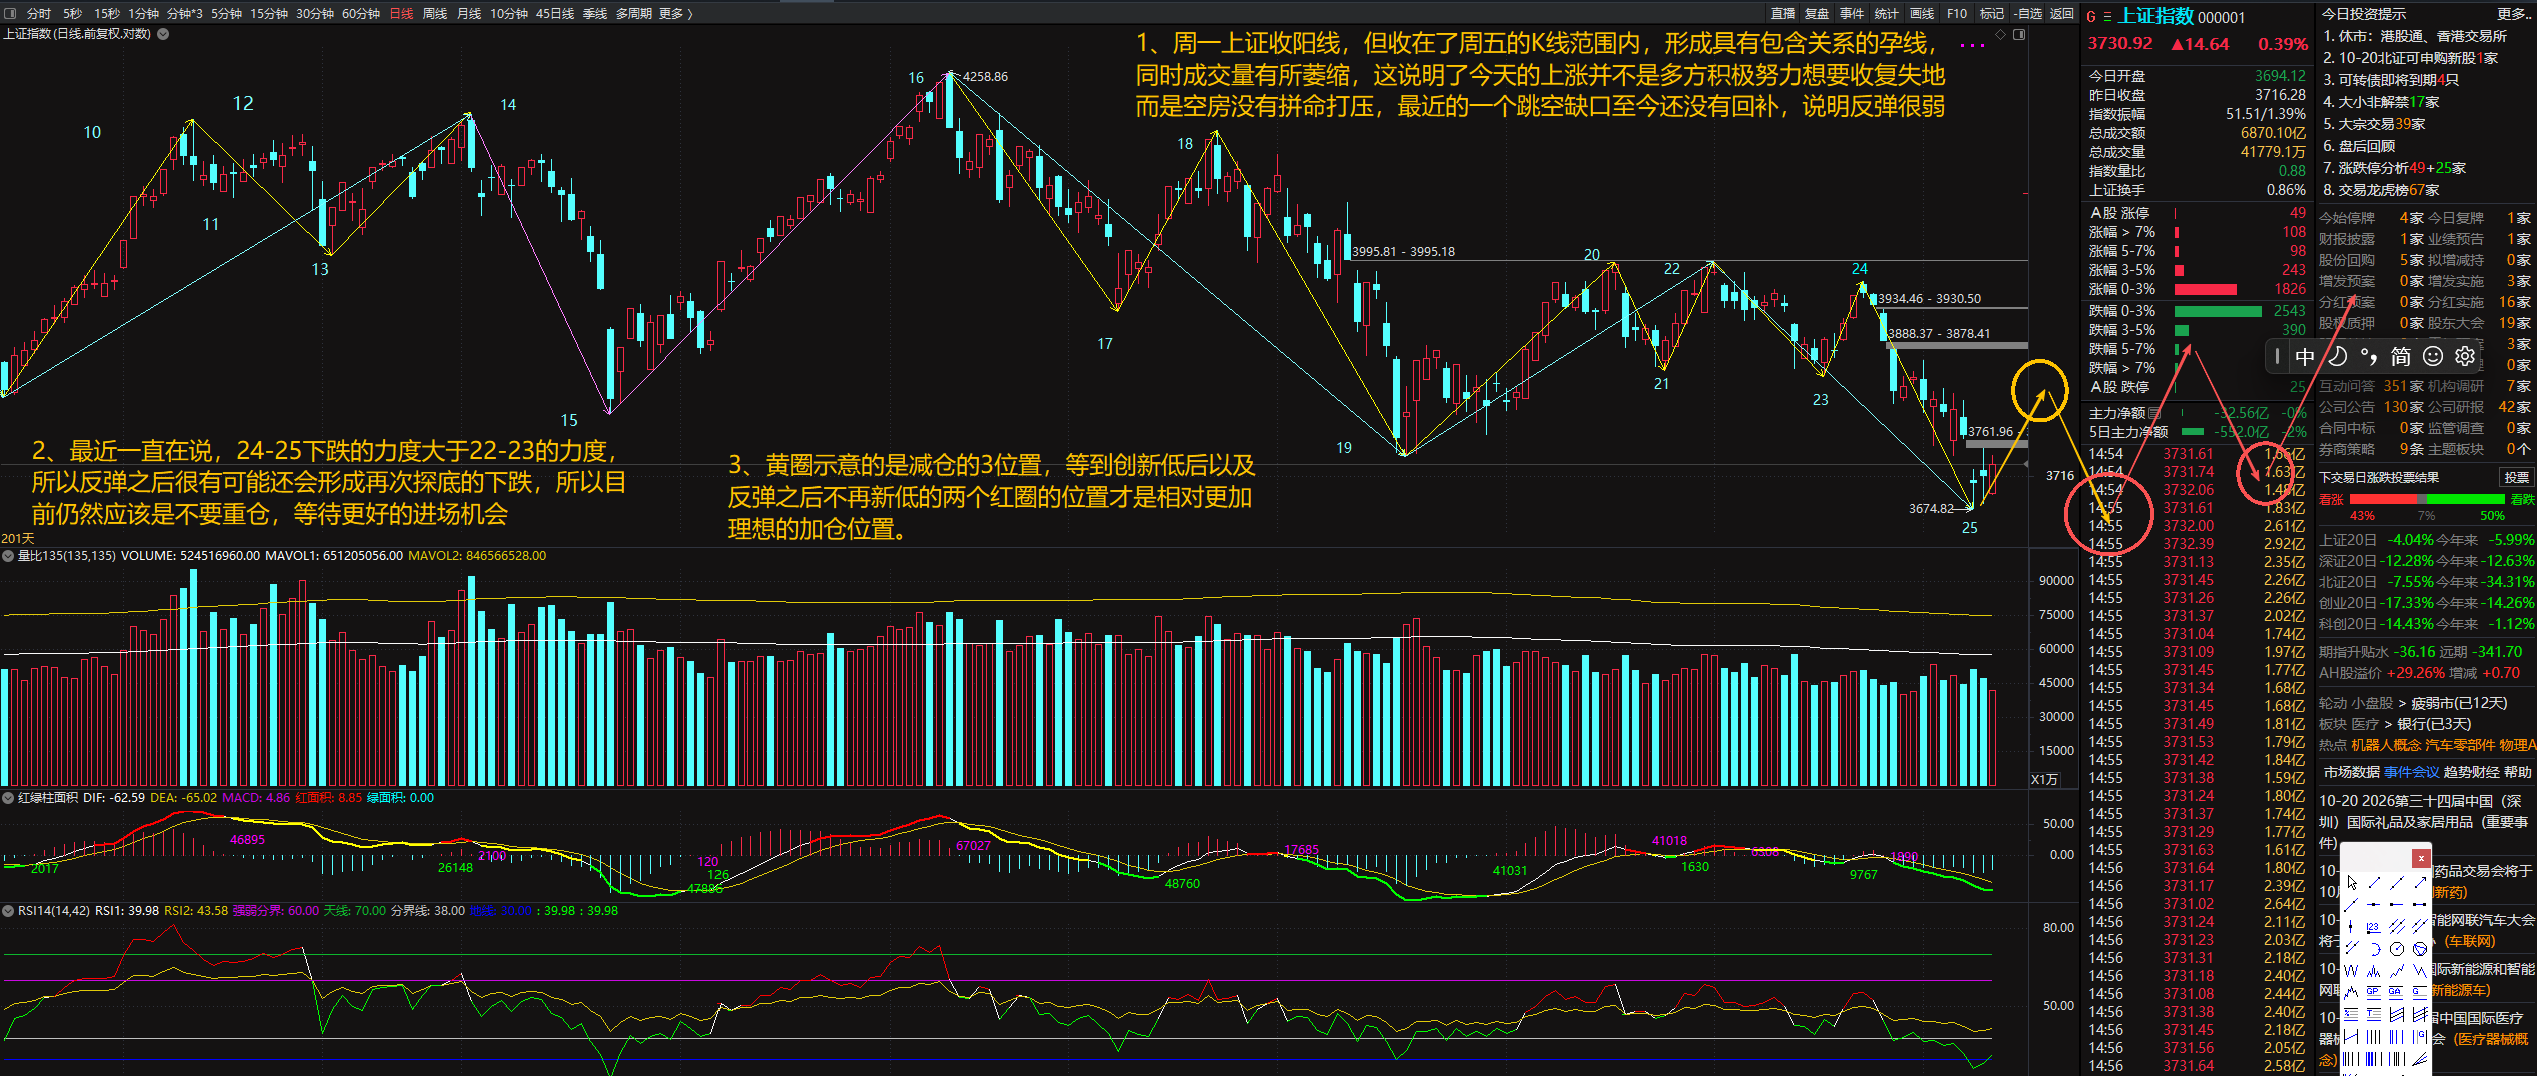The height and width of the screenshot is (1076, 2537).
Task: Toggle Chinese/English input mode 中
Action: (2305, 356)
